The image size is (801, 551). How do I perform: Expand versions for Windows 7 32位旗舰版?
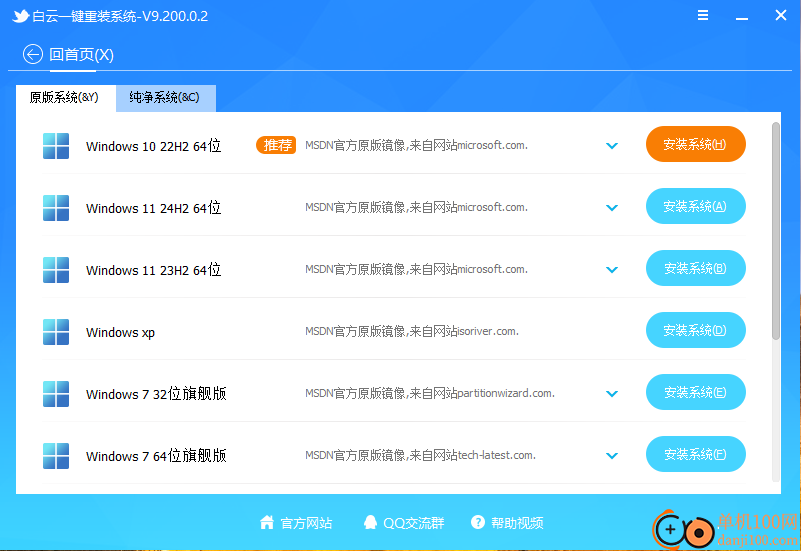pos(612,394)
